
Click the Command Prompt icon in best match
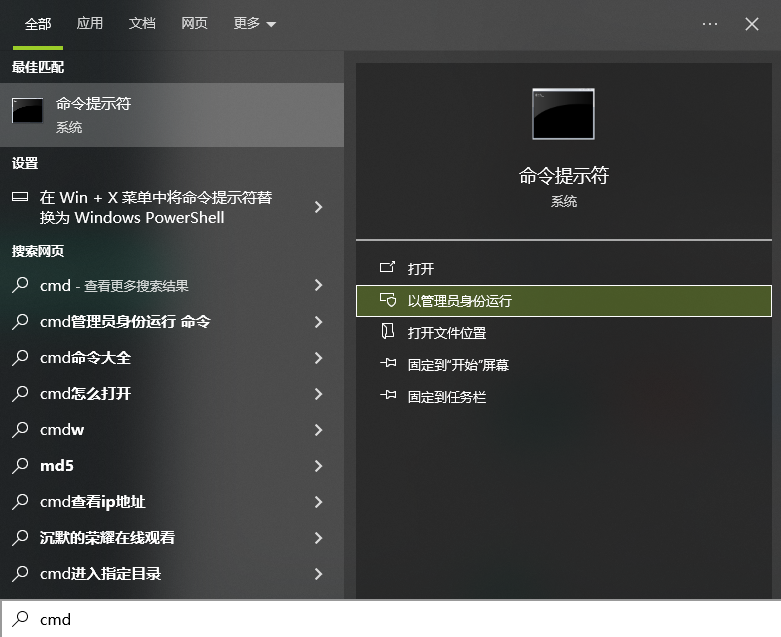coord(27,110)
